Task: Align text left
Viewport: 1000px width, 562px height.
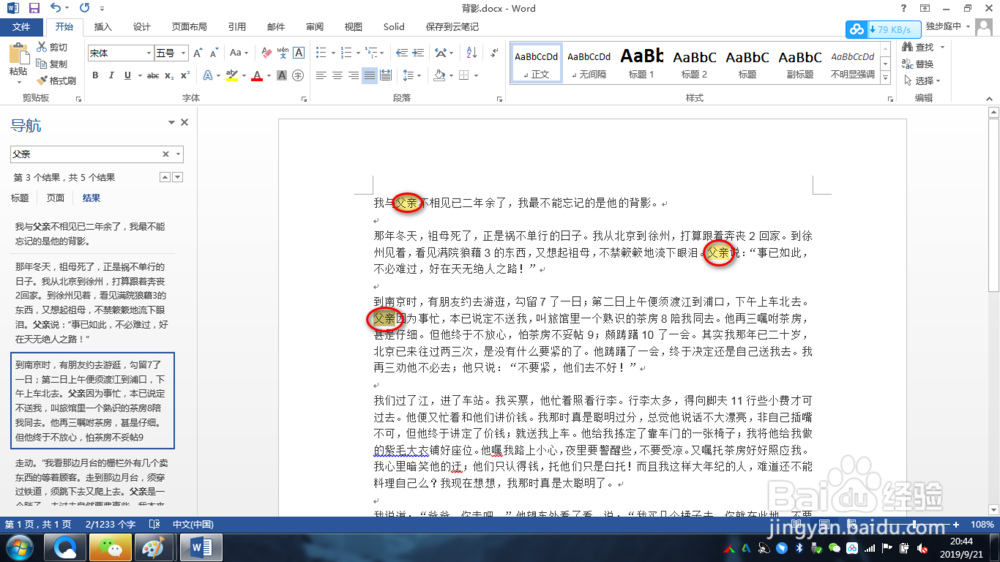Action: (x=321, y=75)
